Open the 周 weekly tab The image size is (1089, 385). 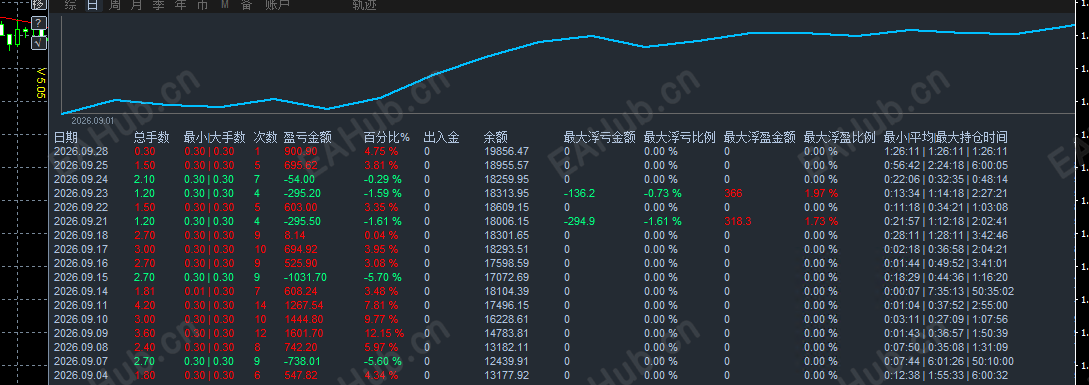[x=115, y=5]
